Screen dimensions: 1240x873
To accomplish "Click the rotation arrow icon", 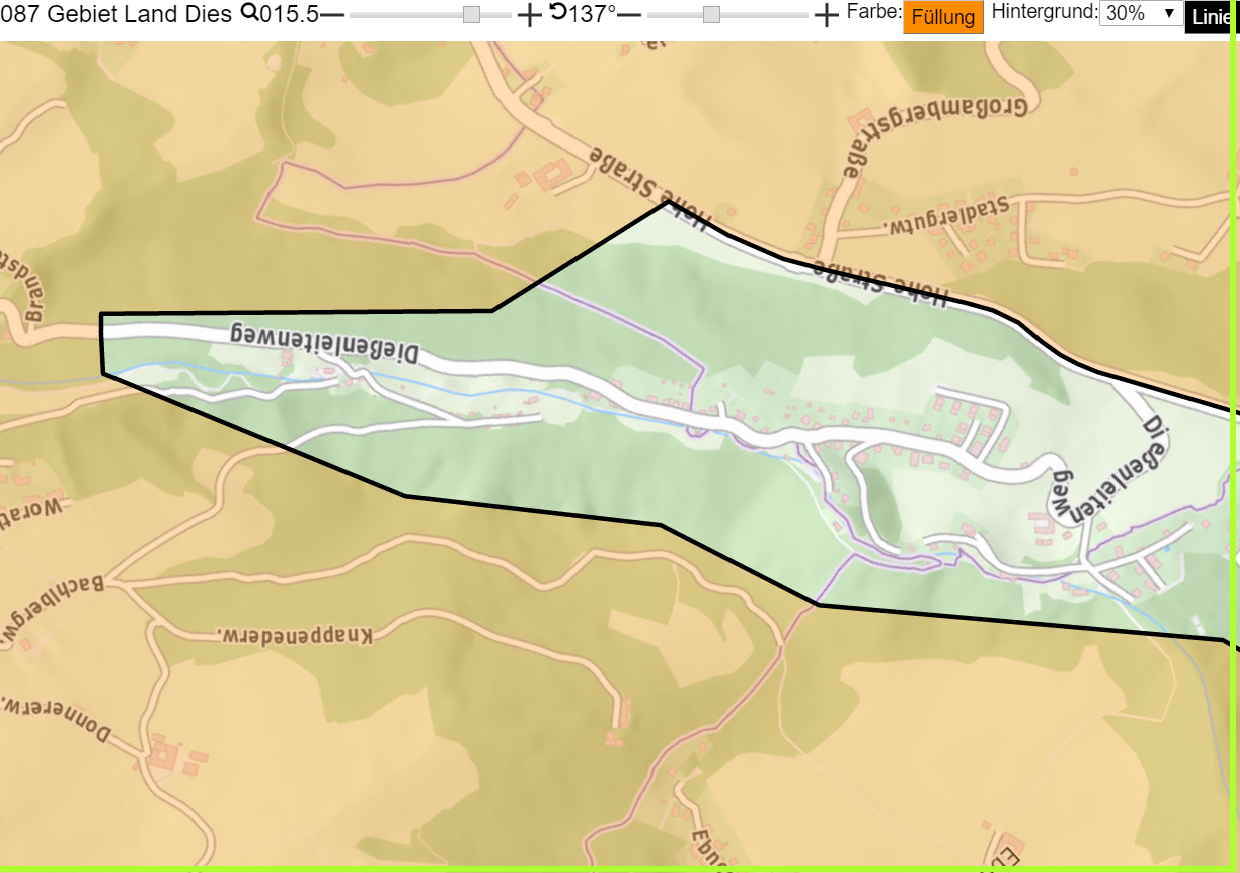I will pyautogui.click(x=558, y=12).
